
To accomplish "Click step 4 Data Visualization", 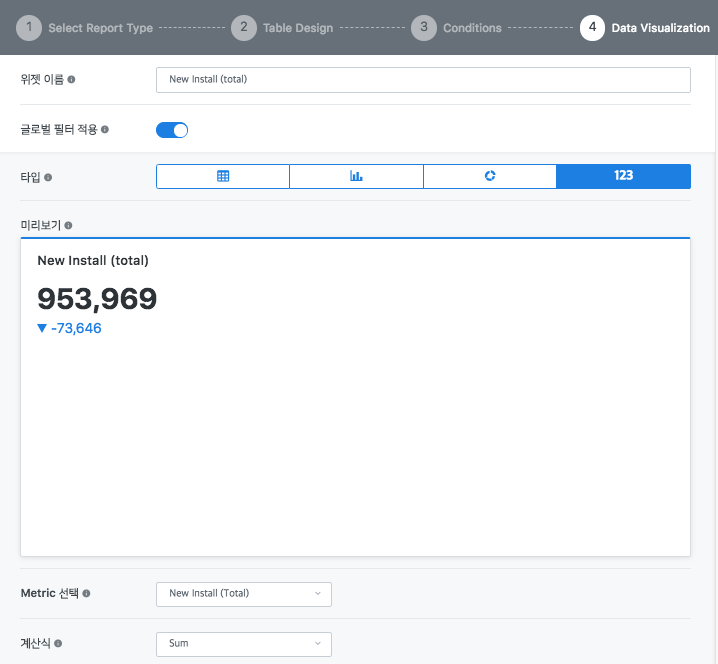I will [x=646, y=27].
